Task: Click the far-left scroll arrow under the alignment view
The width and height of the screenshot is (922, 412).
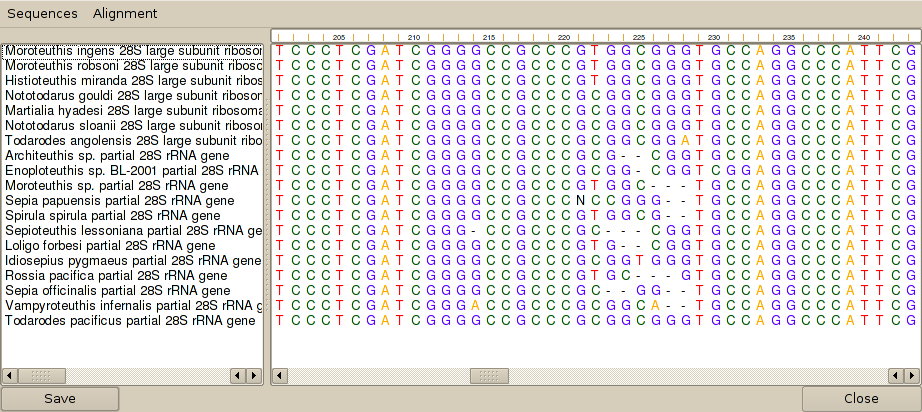Action: 279,375
